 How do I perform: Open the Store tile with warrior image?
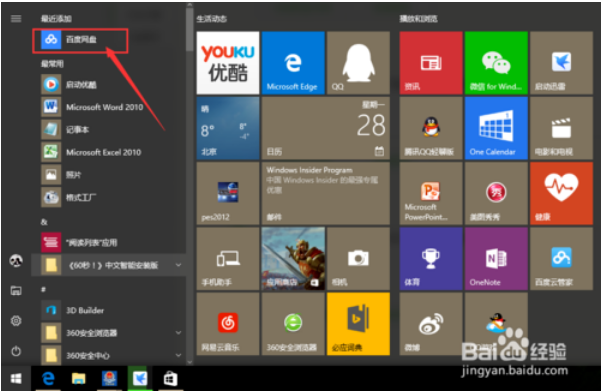[x=293, y=258]
